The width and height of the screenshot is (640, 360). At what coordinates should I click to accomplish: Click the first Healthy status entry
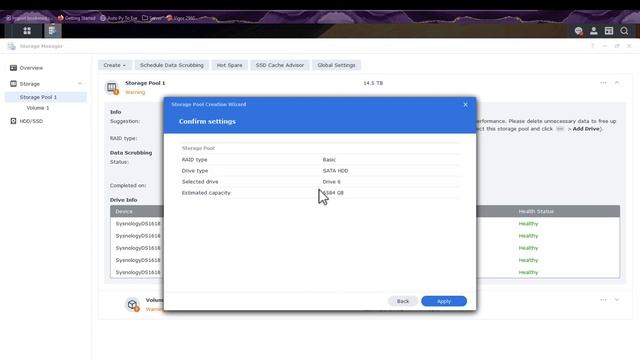528,224
